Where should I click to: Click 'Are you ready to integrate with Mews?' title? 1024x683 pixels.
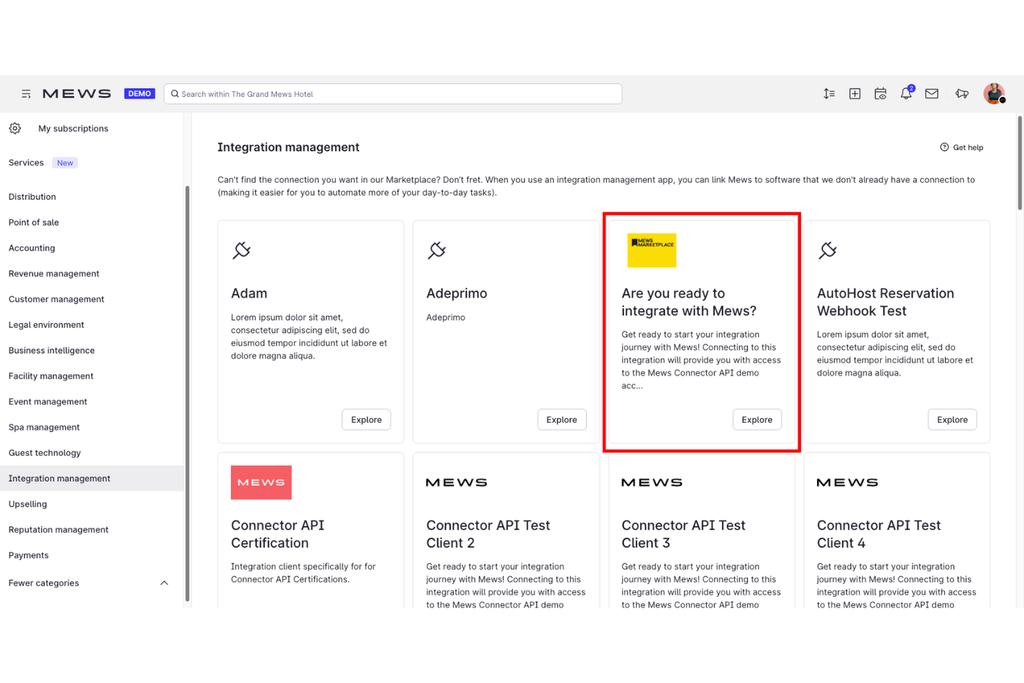click(689, 302)
